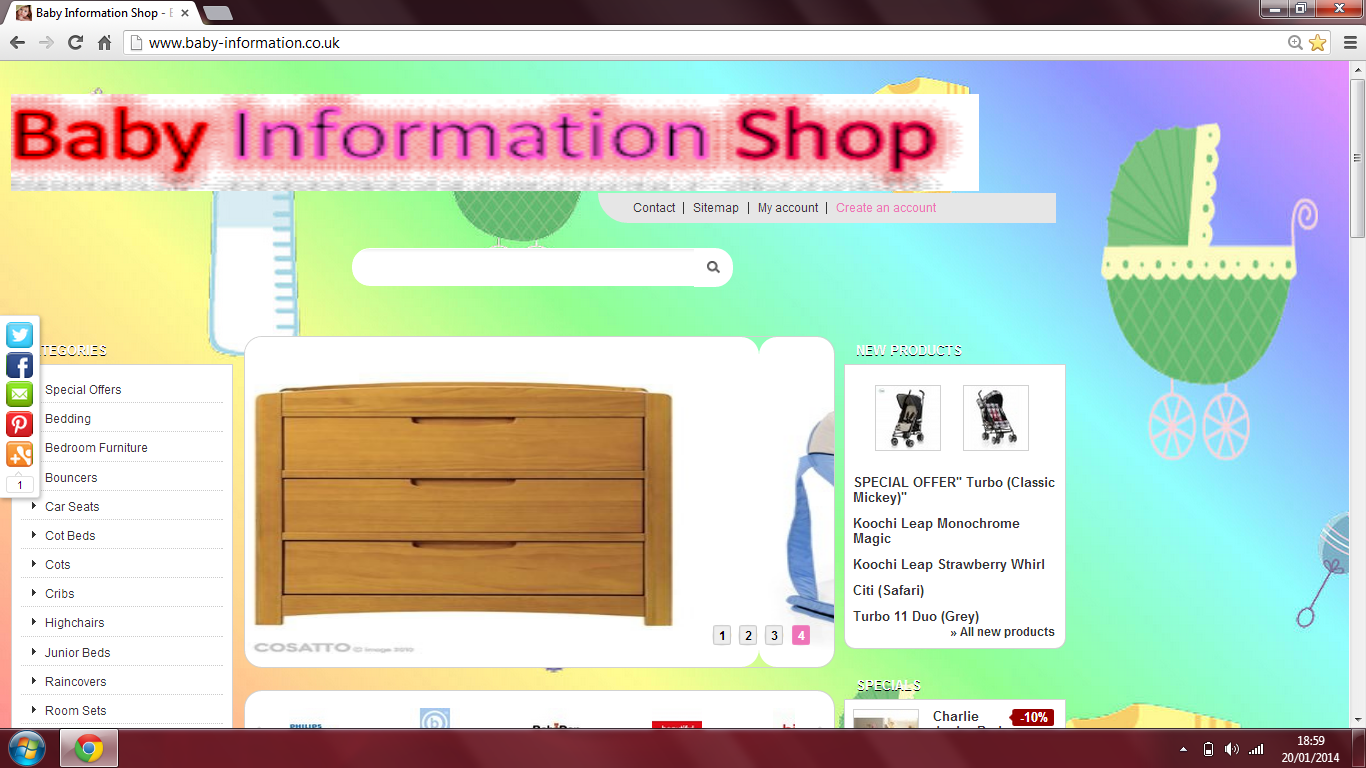Open a new browser tab
This screenshot has width=1366, height=768.
coord(217,13)
